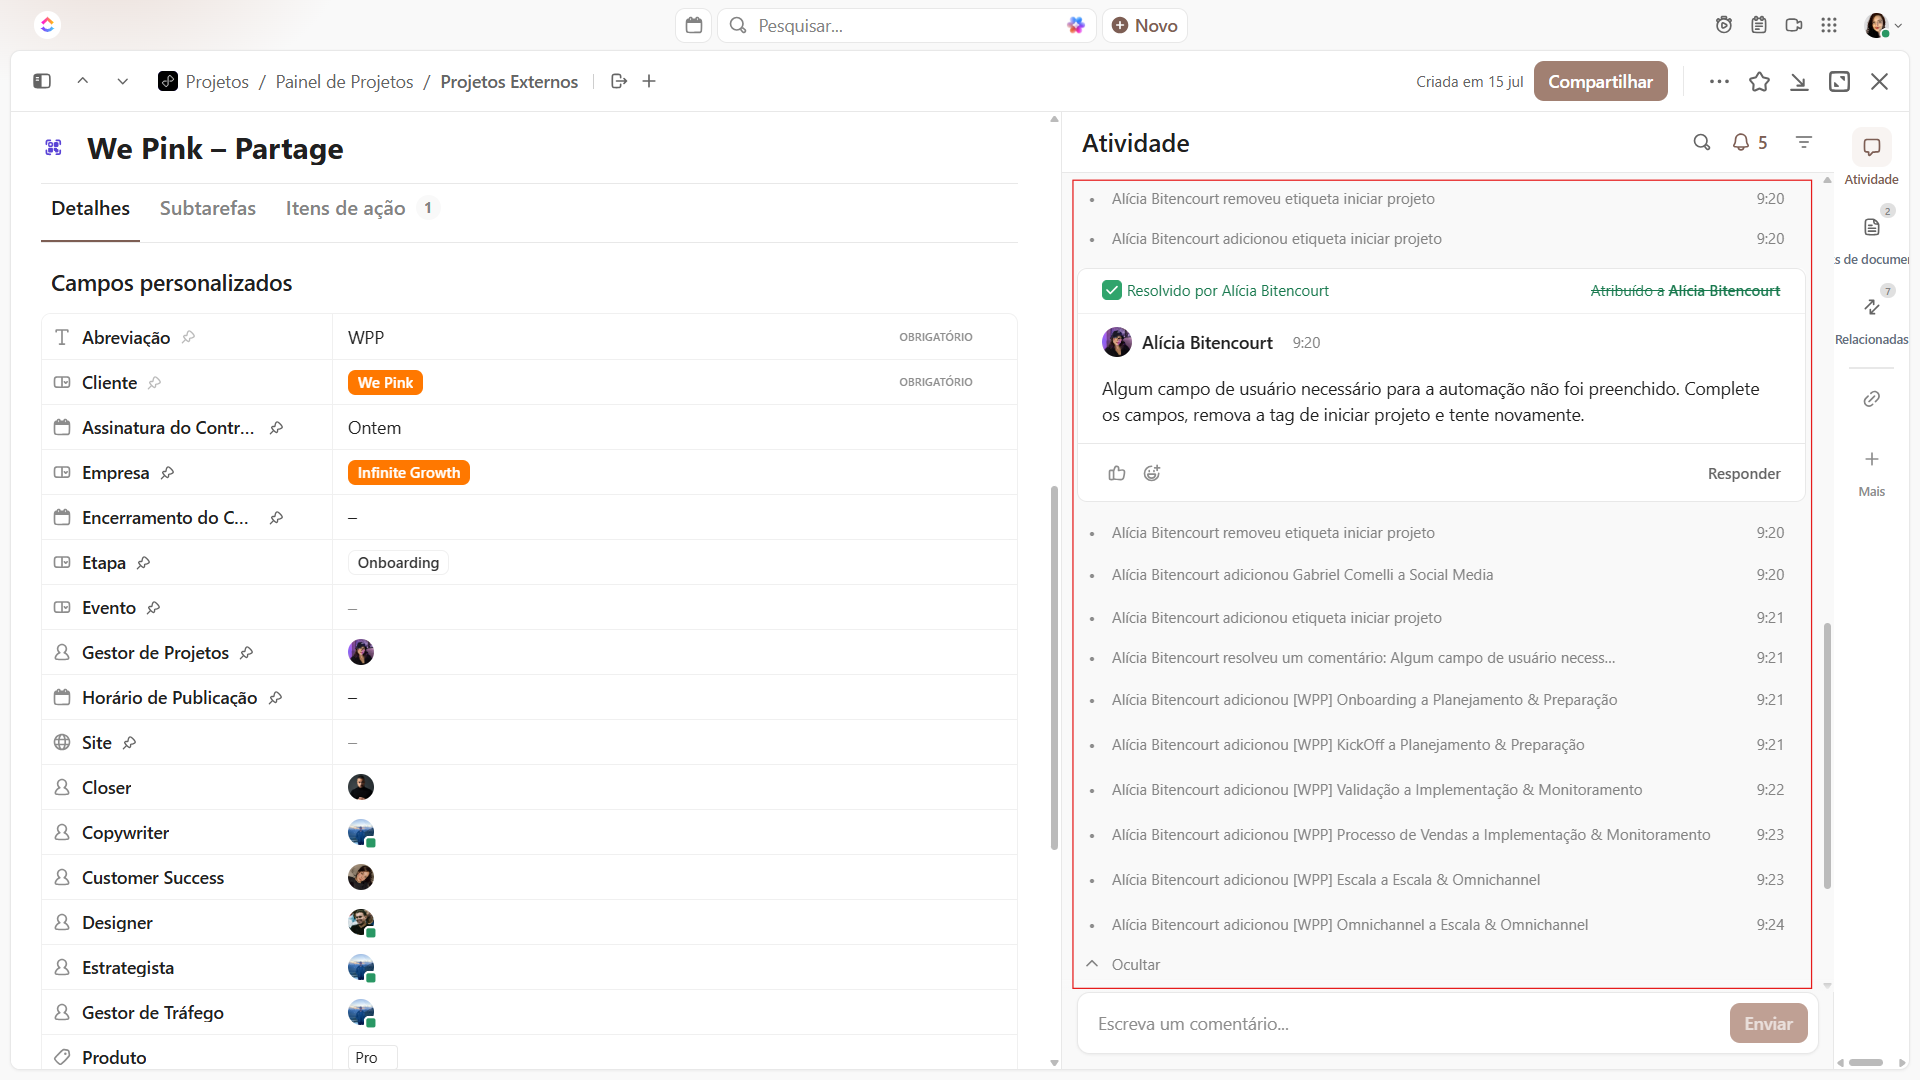Open the Atividade side panel icon

click(x=1872, y=147)
